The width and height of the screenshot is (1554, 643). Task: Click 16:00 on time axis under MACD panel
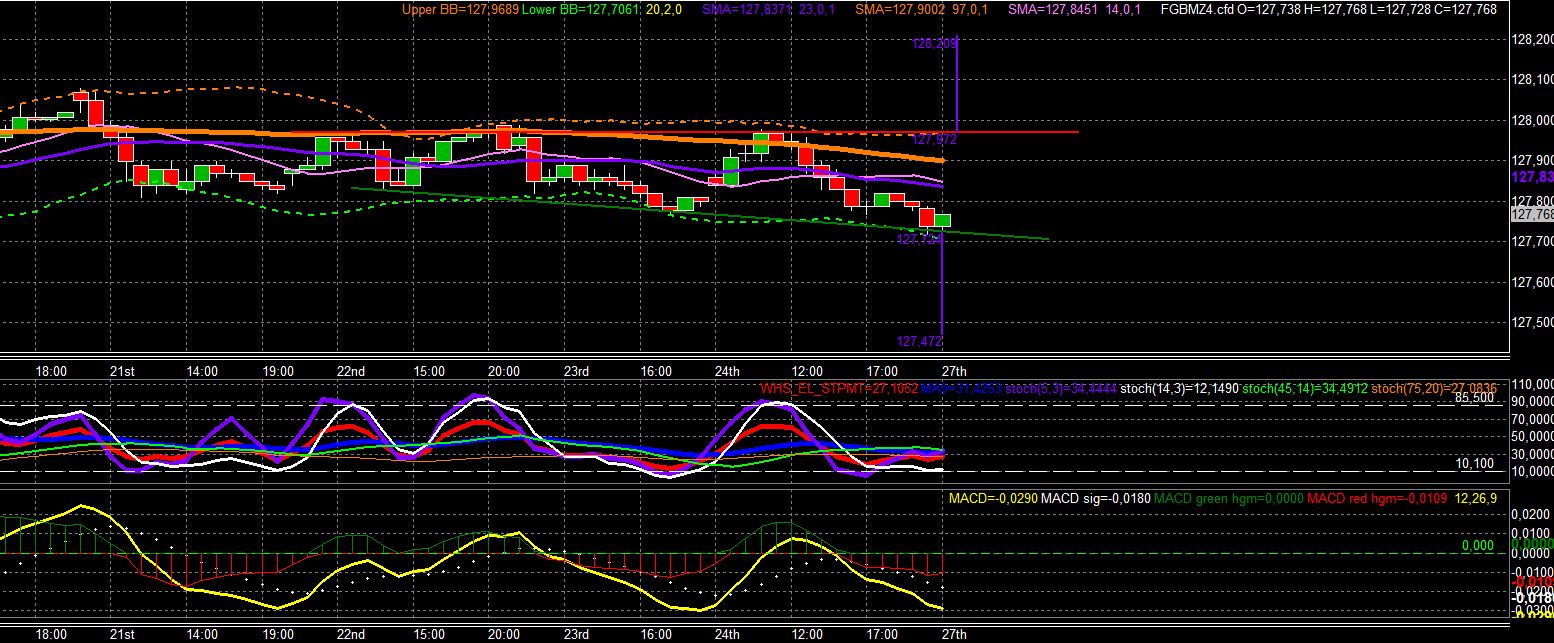pos(656,634)
